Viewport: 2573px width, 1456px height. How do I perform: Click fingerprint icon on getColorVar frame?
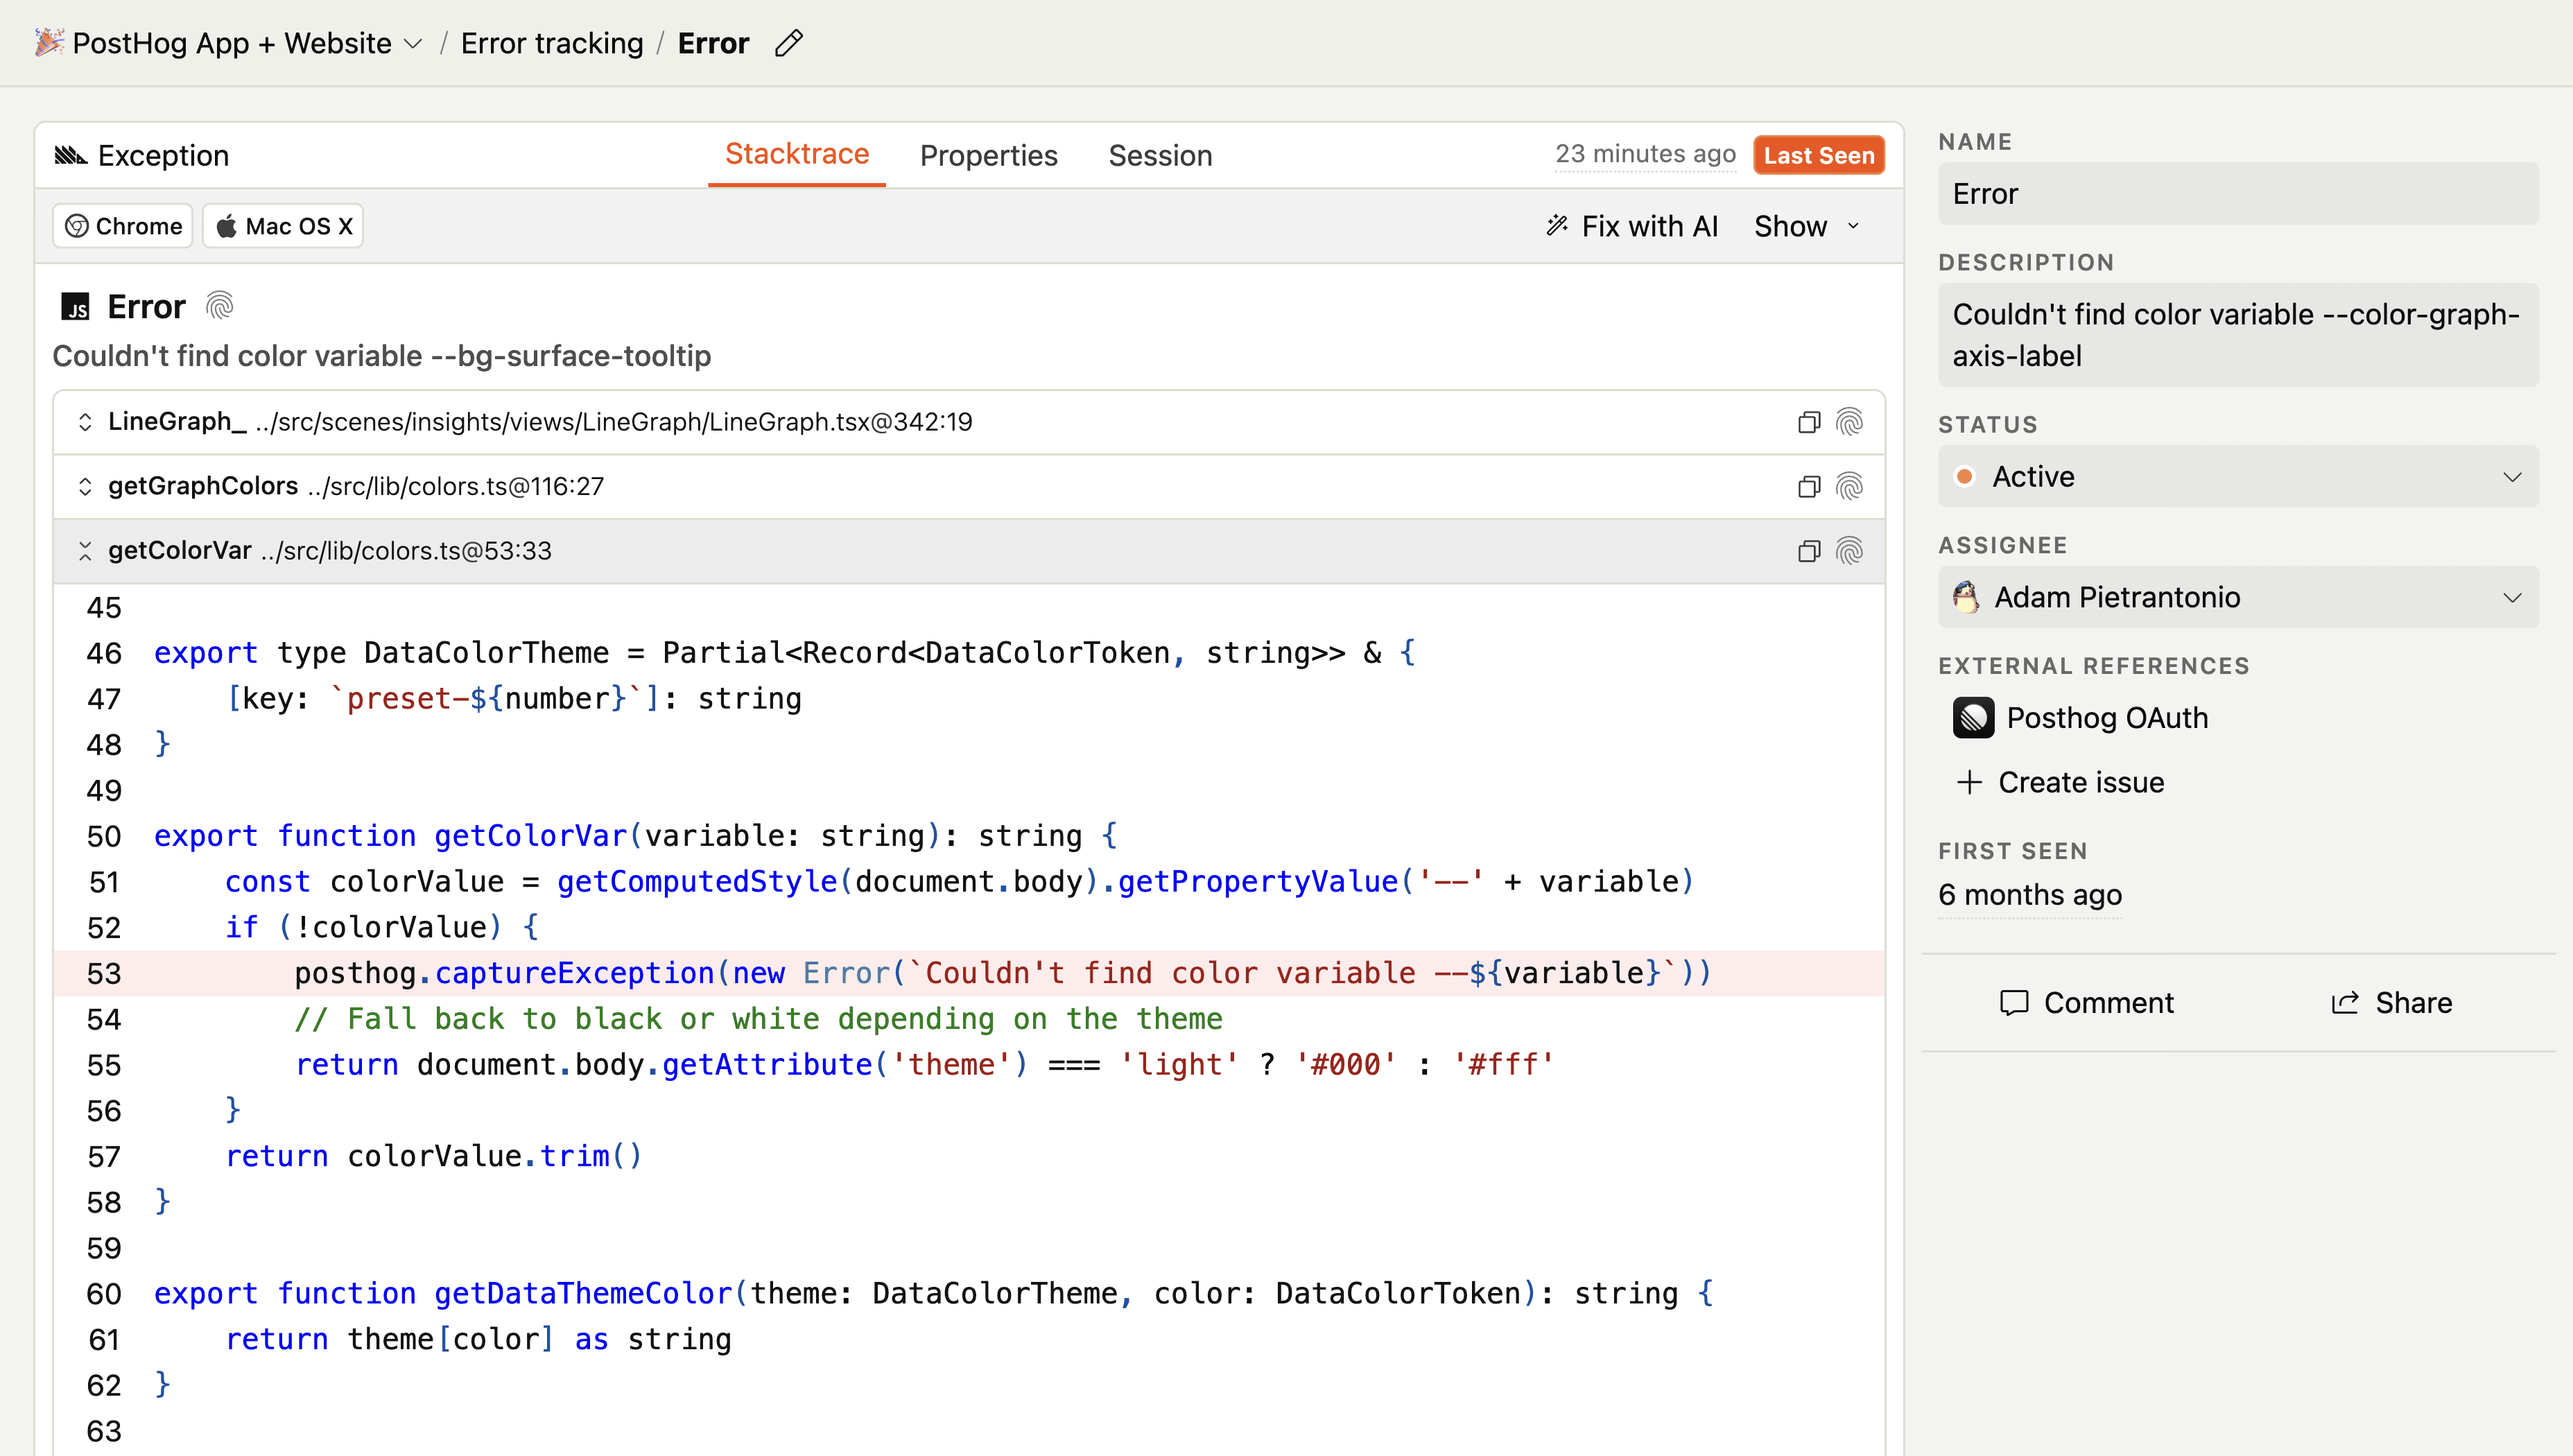1849,551
